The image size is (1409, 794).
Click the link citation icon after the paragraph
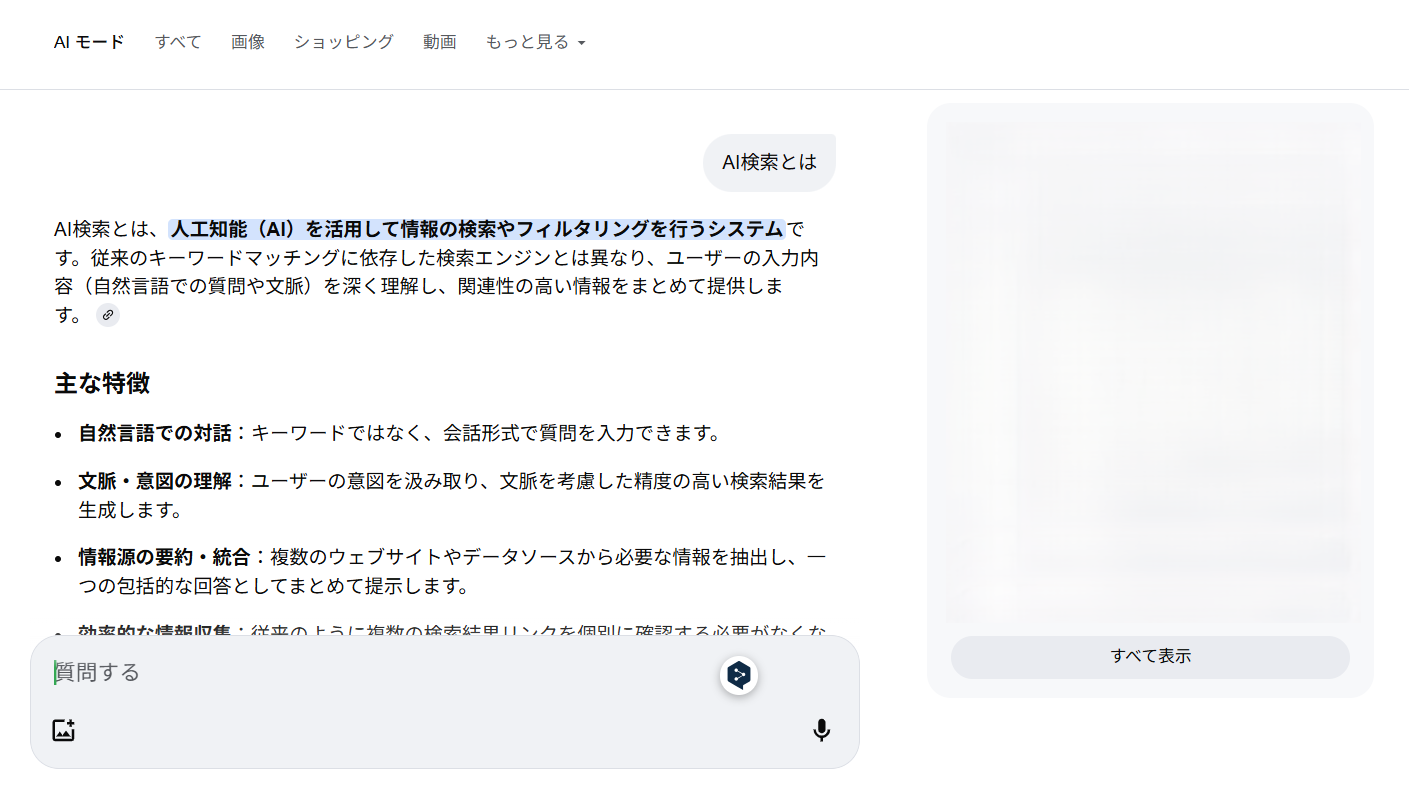pyautogui.click(x=108, y=315)
